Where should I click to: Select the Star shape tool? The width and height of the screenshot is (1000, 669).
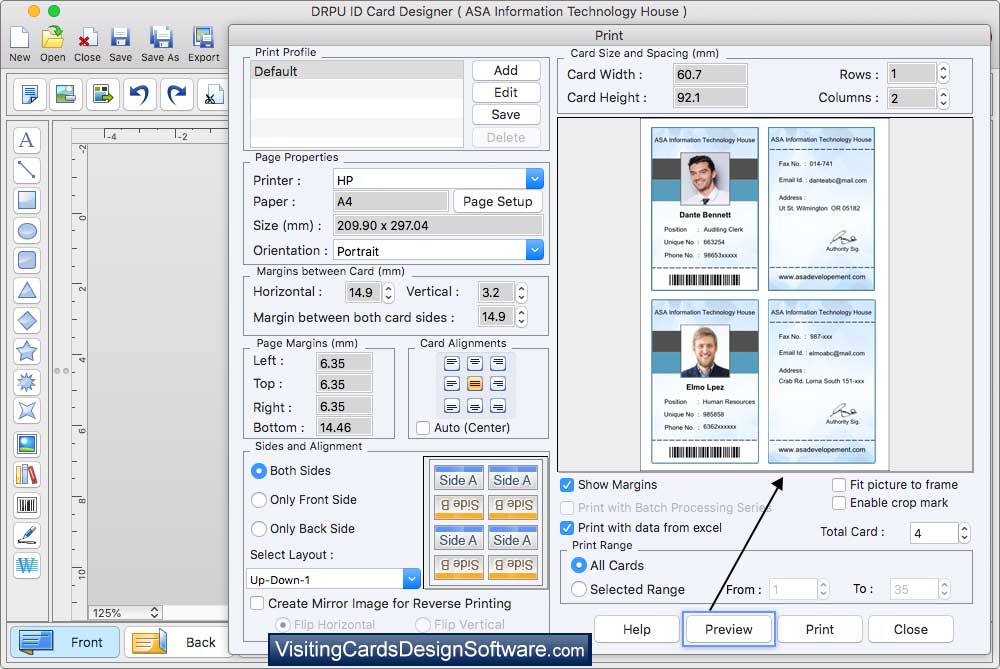click(27, 351)
